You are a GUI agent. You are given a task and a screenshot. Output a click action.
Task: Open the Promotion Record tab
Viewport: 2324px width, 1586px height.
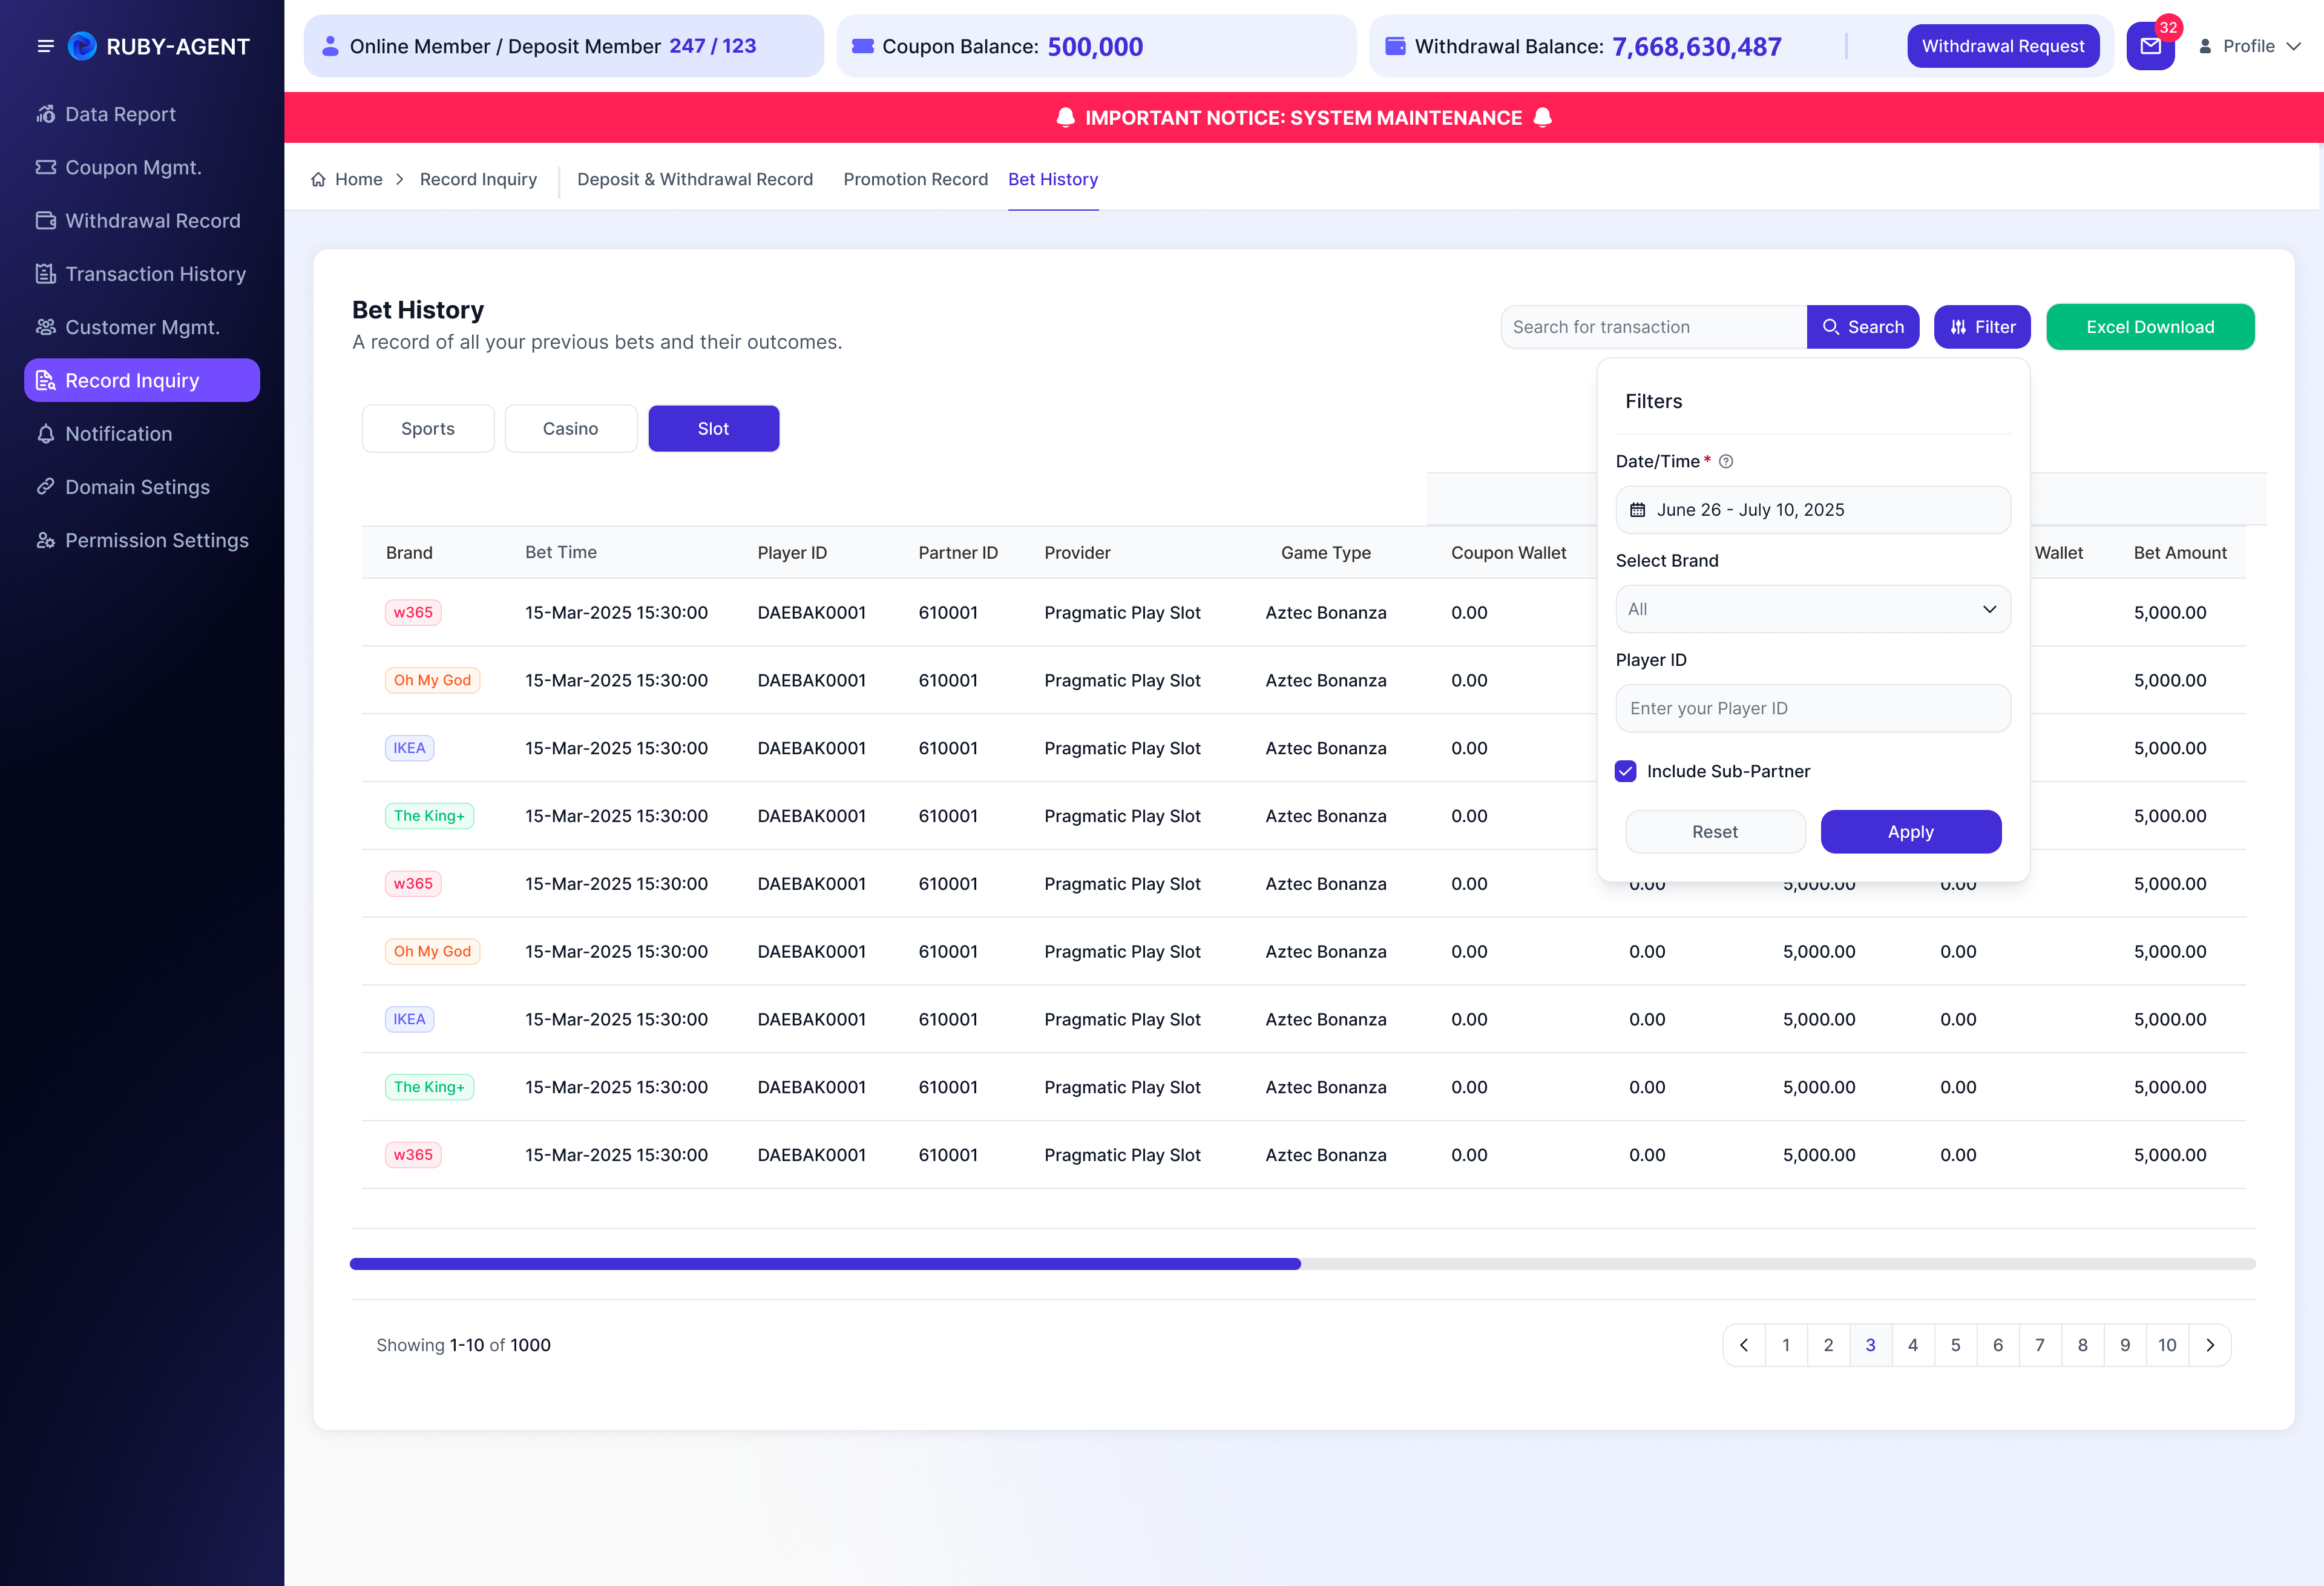pos(915,179)
